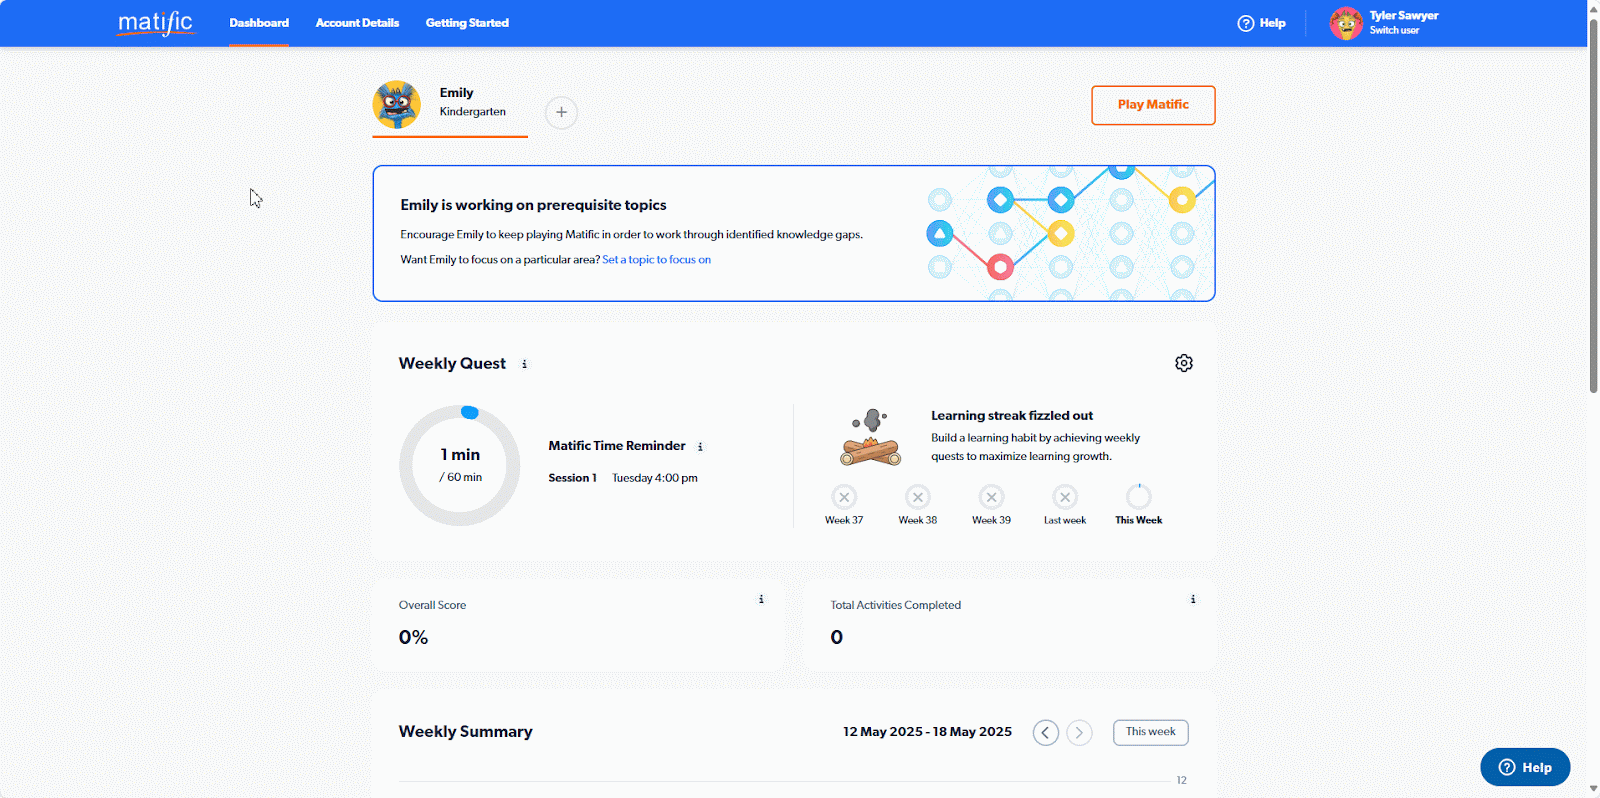Click the top bar Help question-mark icon
Screen dimensions: 1600x798
click(1246, 23)
